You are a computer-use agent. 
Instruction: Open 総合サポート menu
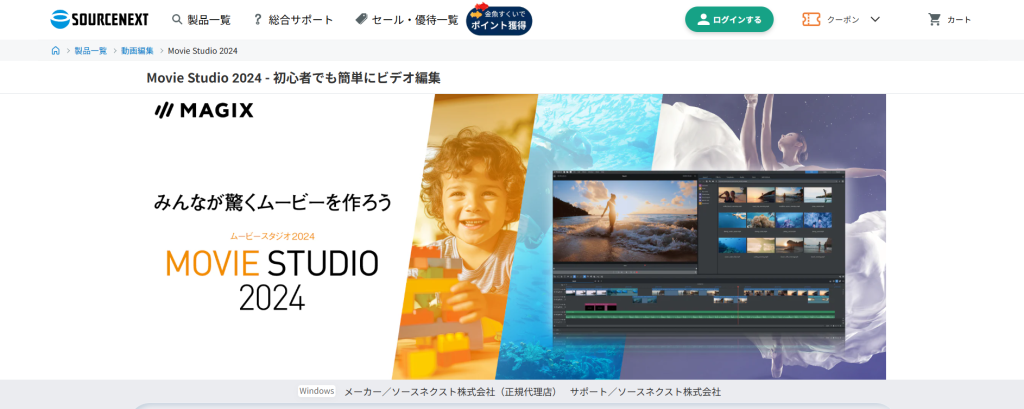(301, 20)
